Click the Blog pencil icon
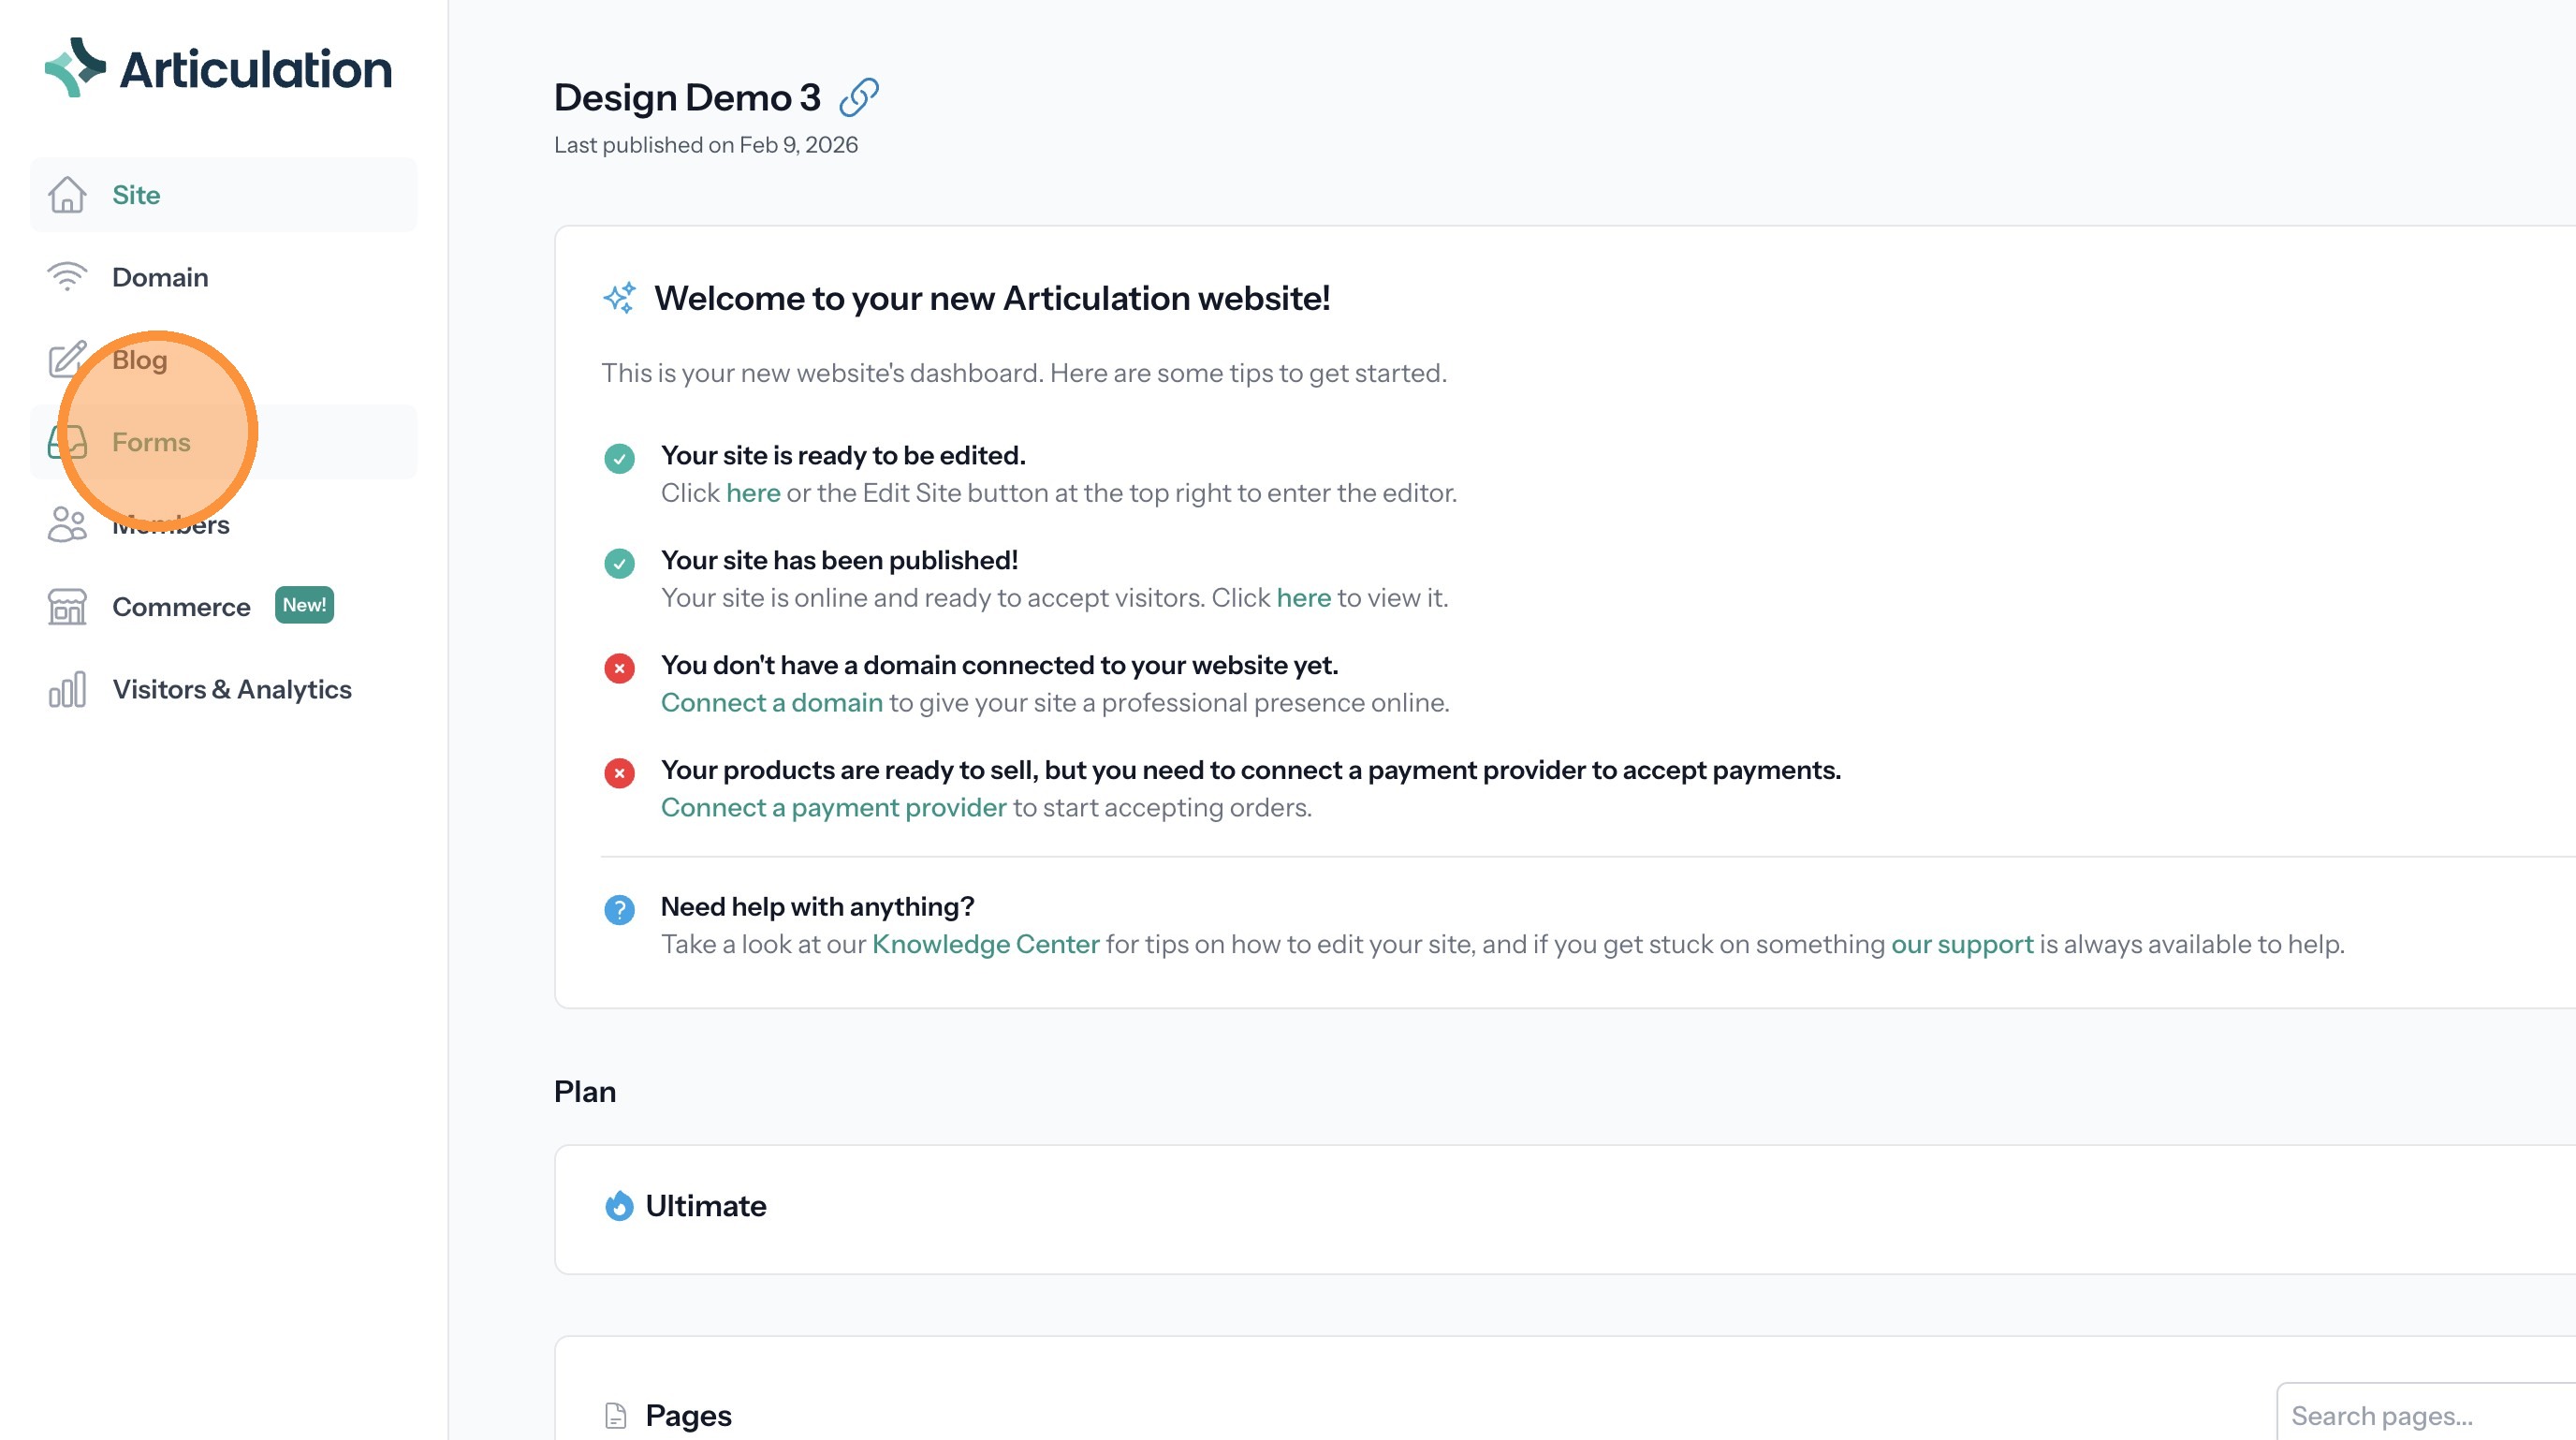Image resolution: width=2576 pixels, height=1440 pixels. [66, 360]
